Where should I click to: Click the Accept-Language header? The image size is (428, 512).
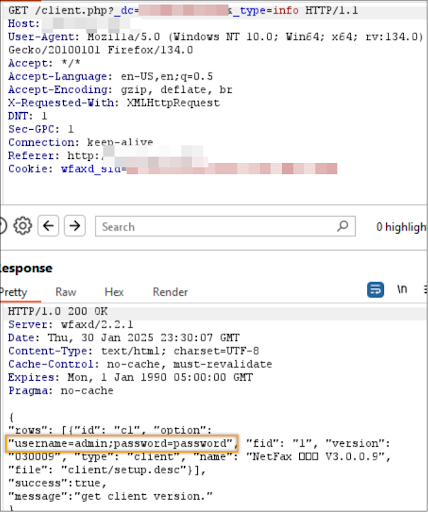110,76
